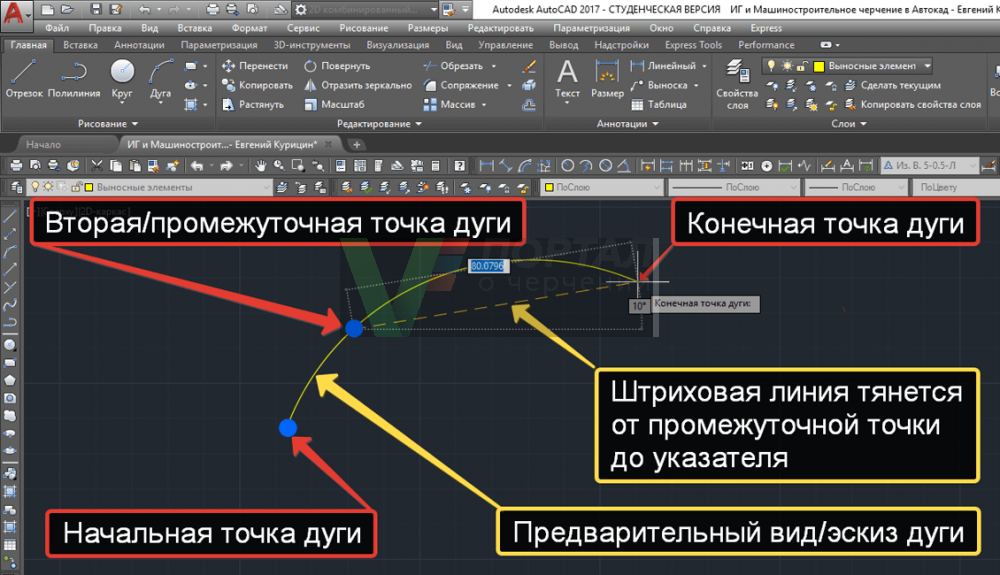Expand the Редактирование panel
1000x575 pixels.
pyautogui.click(x=379, y=124)
